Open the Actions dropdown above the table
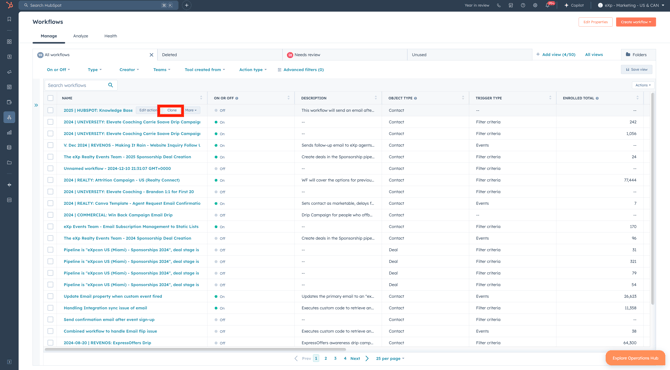 point(643,85)
